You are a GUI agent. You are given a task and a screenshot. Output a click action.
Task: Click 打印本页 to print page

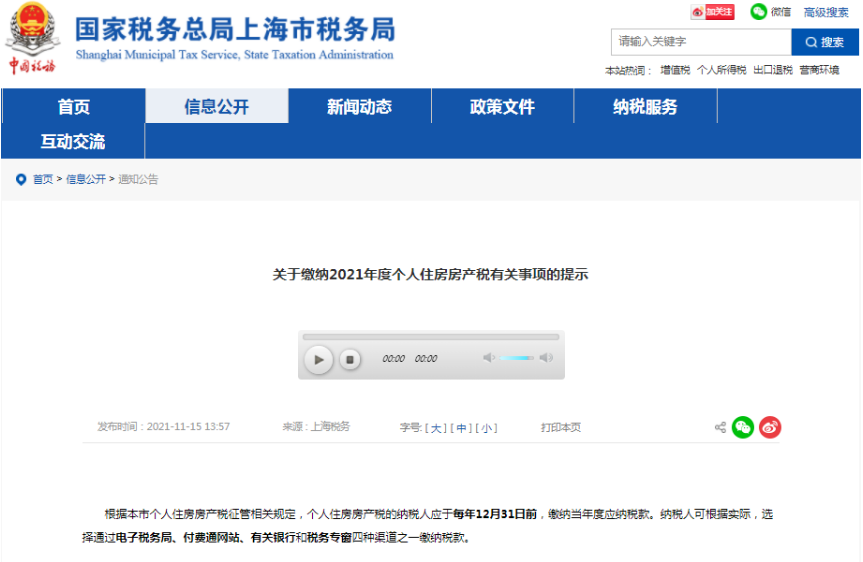point(561,427)
